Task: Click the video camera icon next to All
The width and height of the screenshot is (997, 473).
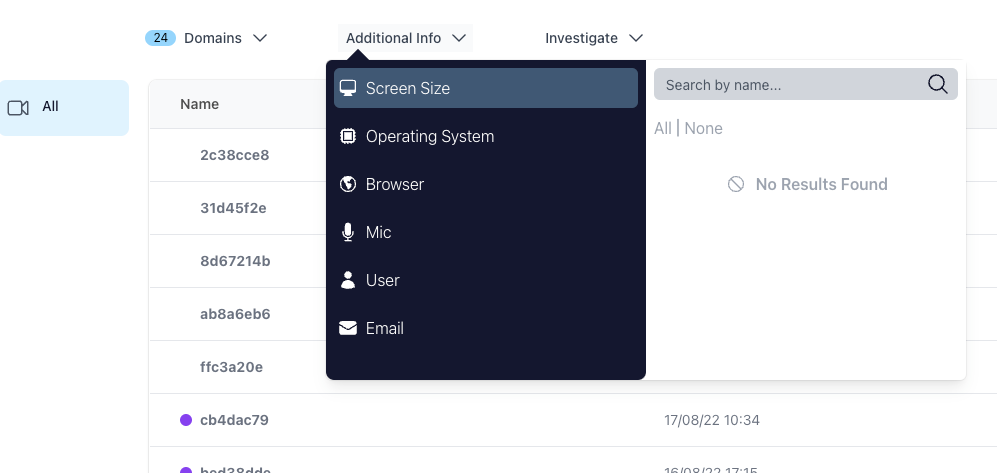Action: point(18,107)
